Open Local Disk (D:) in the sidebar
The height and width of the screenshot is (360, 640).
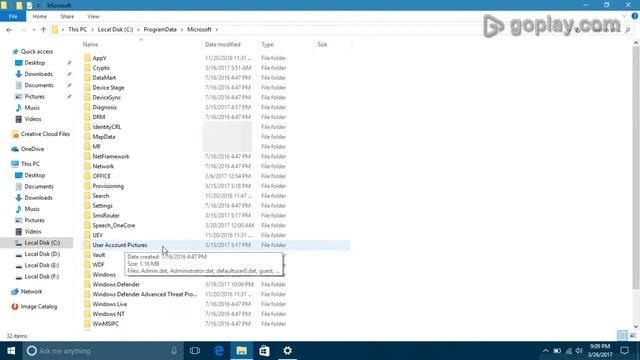[x=42, y=254]
